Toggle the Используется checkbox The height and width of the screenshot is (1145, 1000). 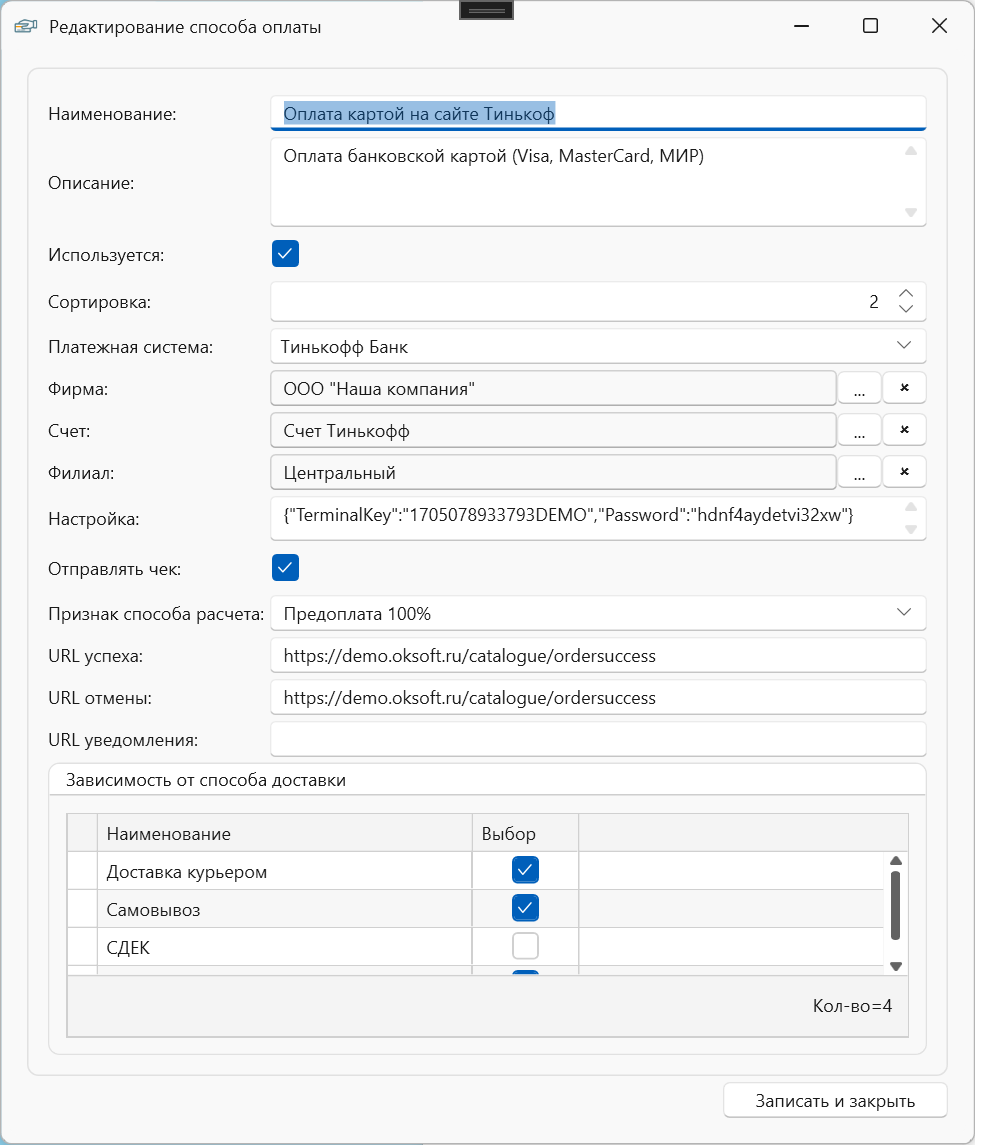285,253
